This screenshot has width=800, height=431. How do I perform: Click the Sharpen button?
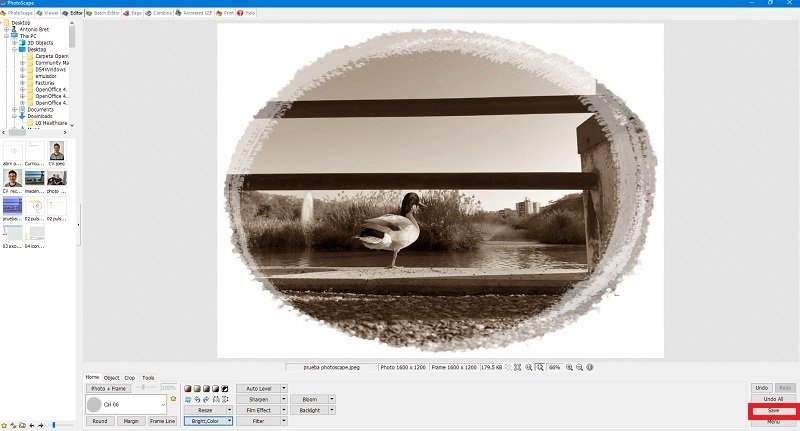click(x=259, y=399)
